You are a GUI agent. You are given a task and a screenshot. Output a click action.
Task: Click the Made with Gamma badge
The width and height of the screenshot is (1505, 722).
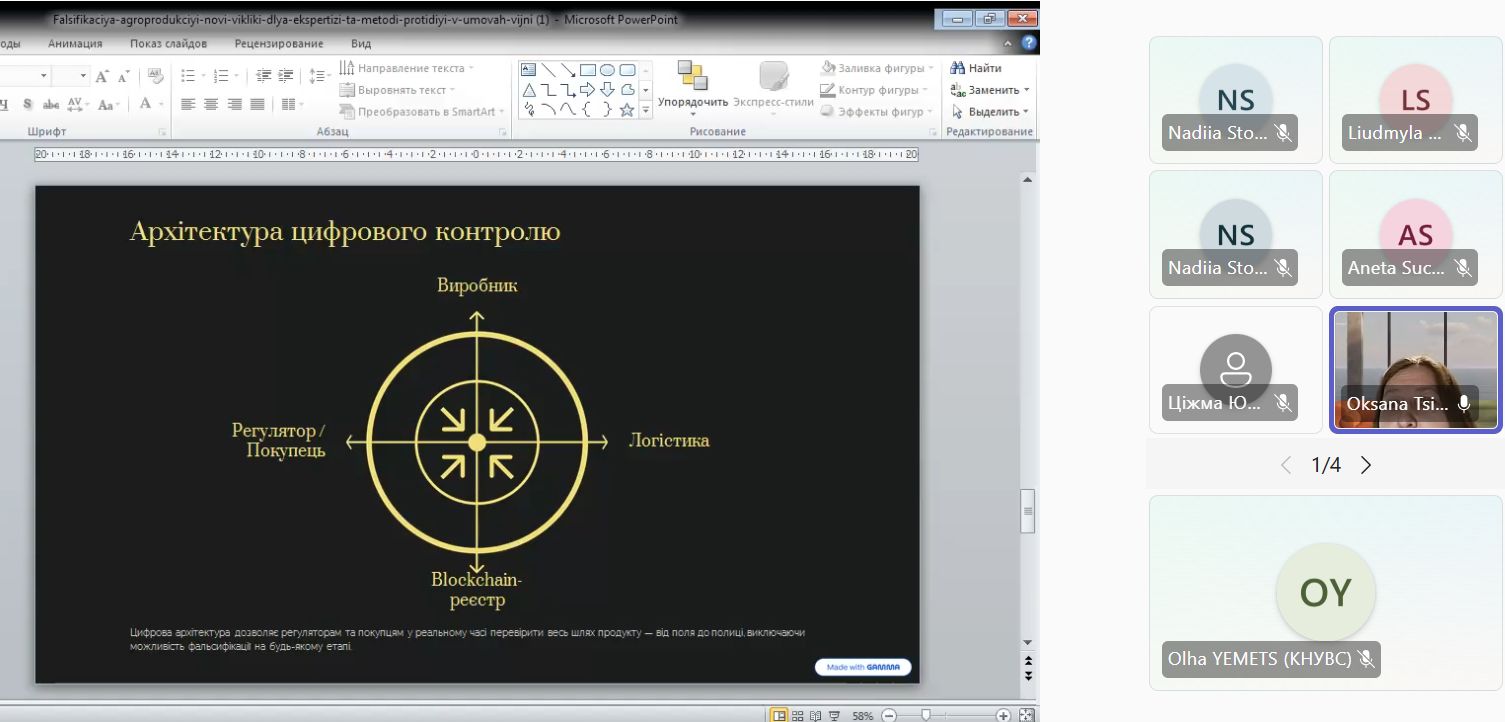click(863, 667)
